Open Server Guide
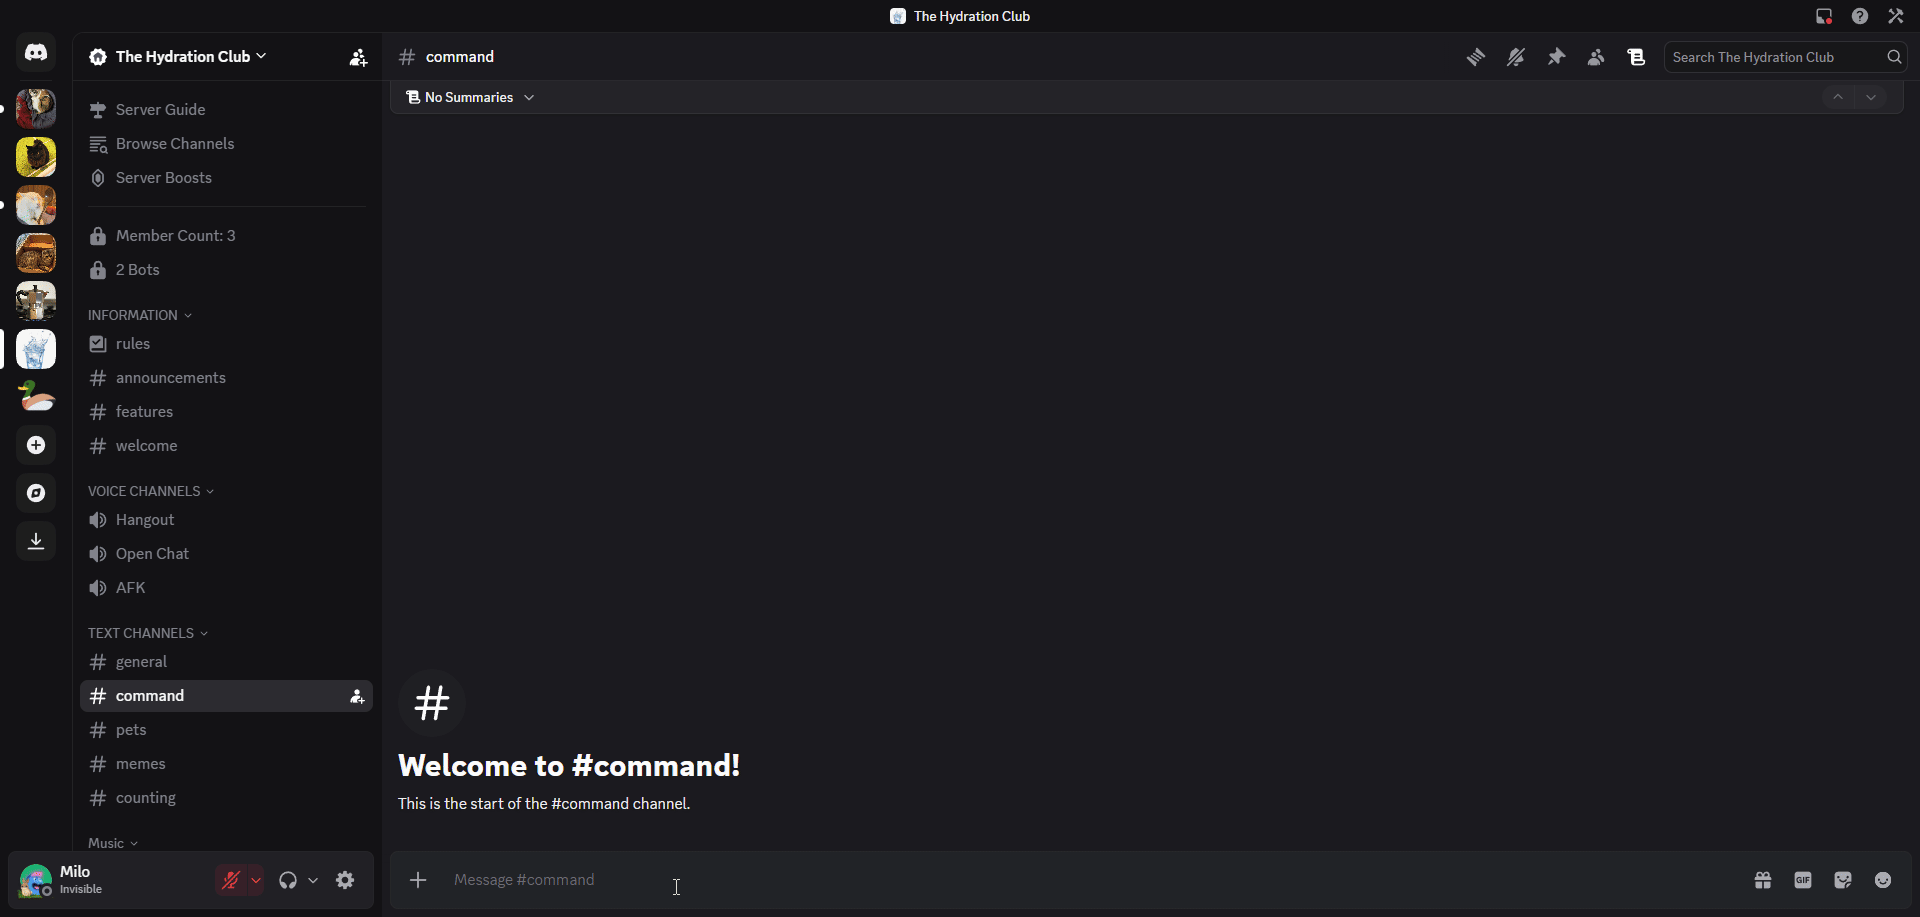 click(x=226, y=110)
